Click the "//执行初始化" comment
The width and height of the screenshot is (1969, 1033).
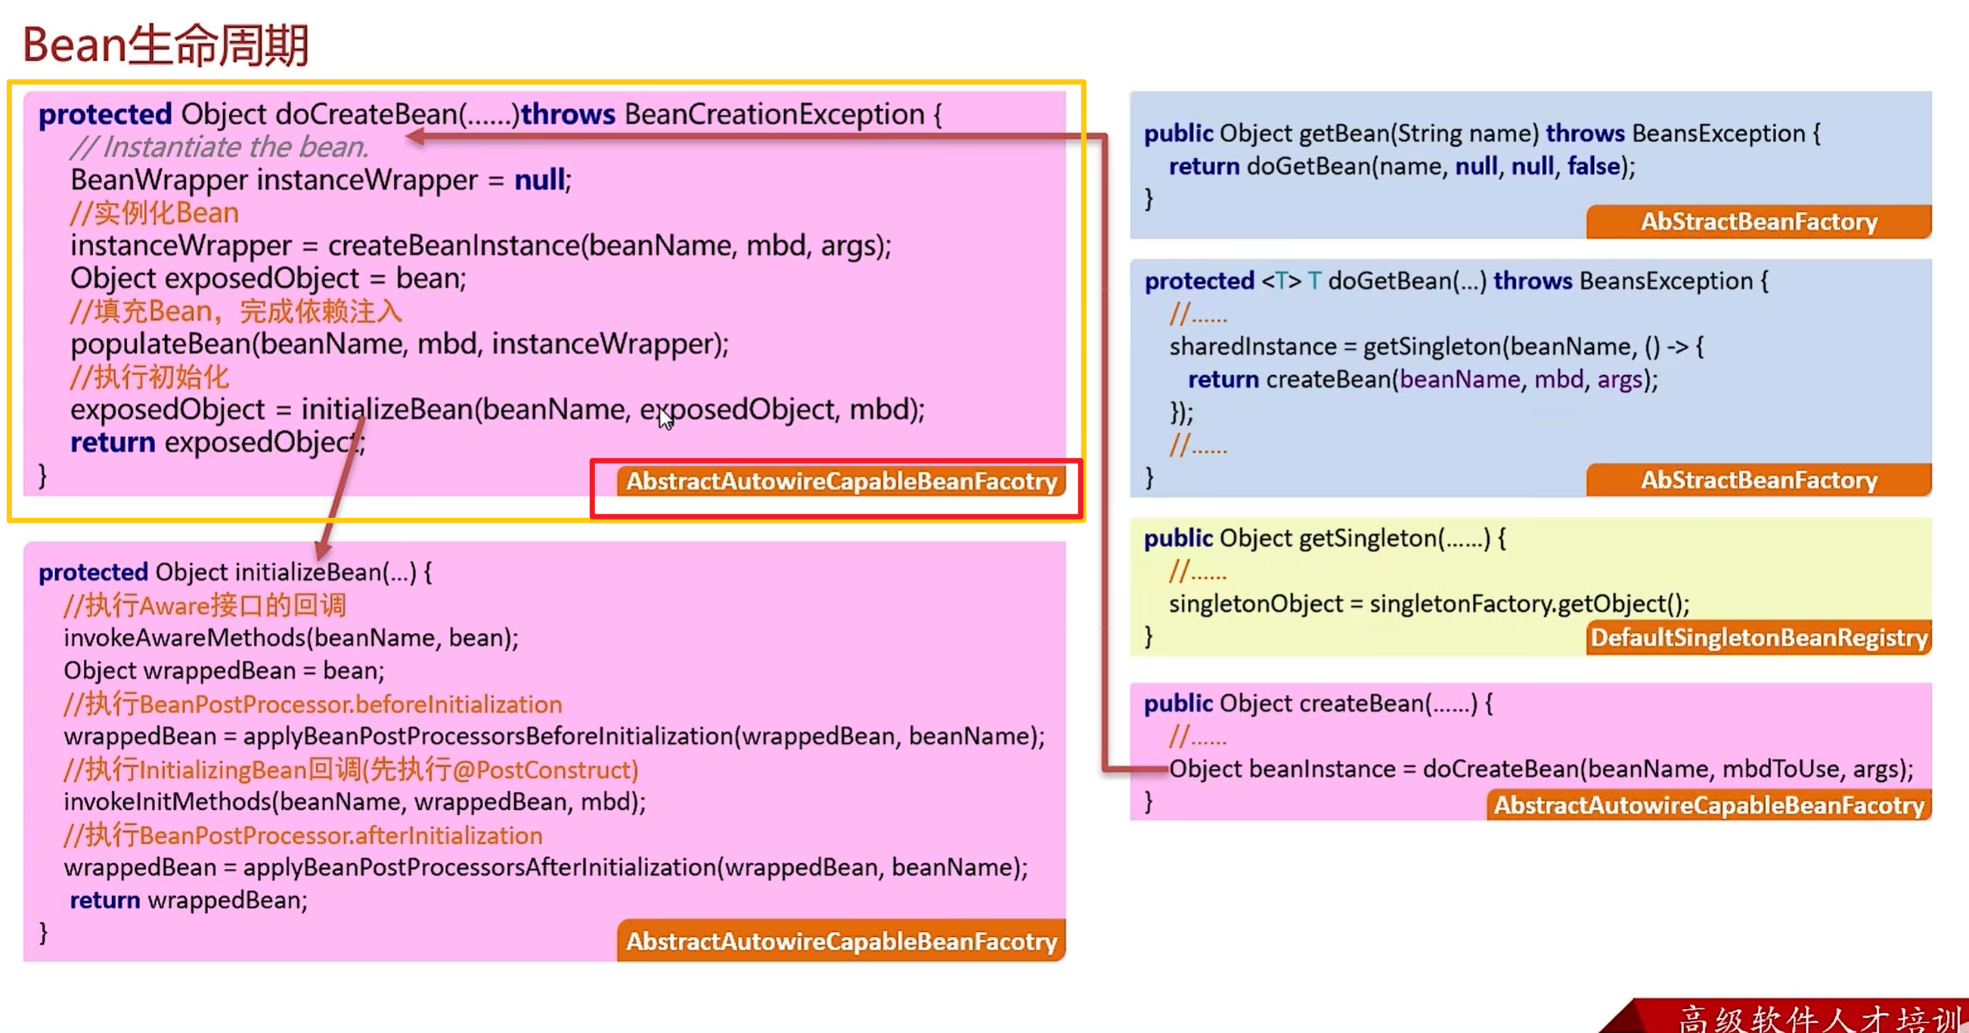pos(149,378)
